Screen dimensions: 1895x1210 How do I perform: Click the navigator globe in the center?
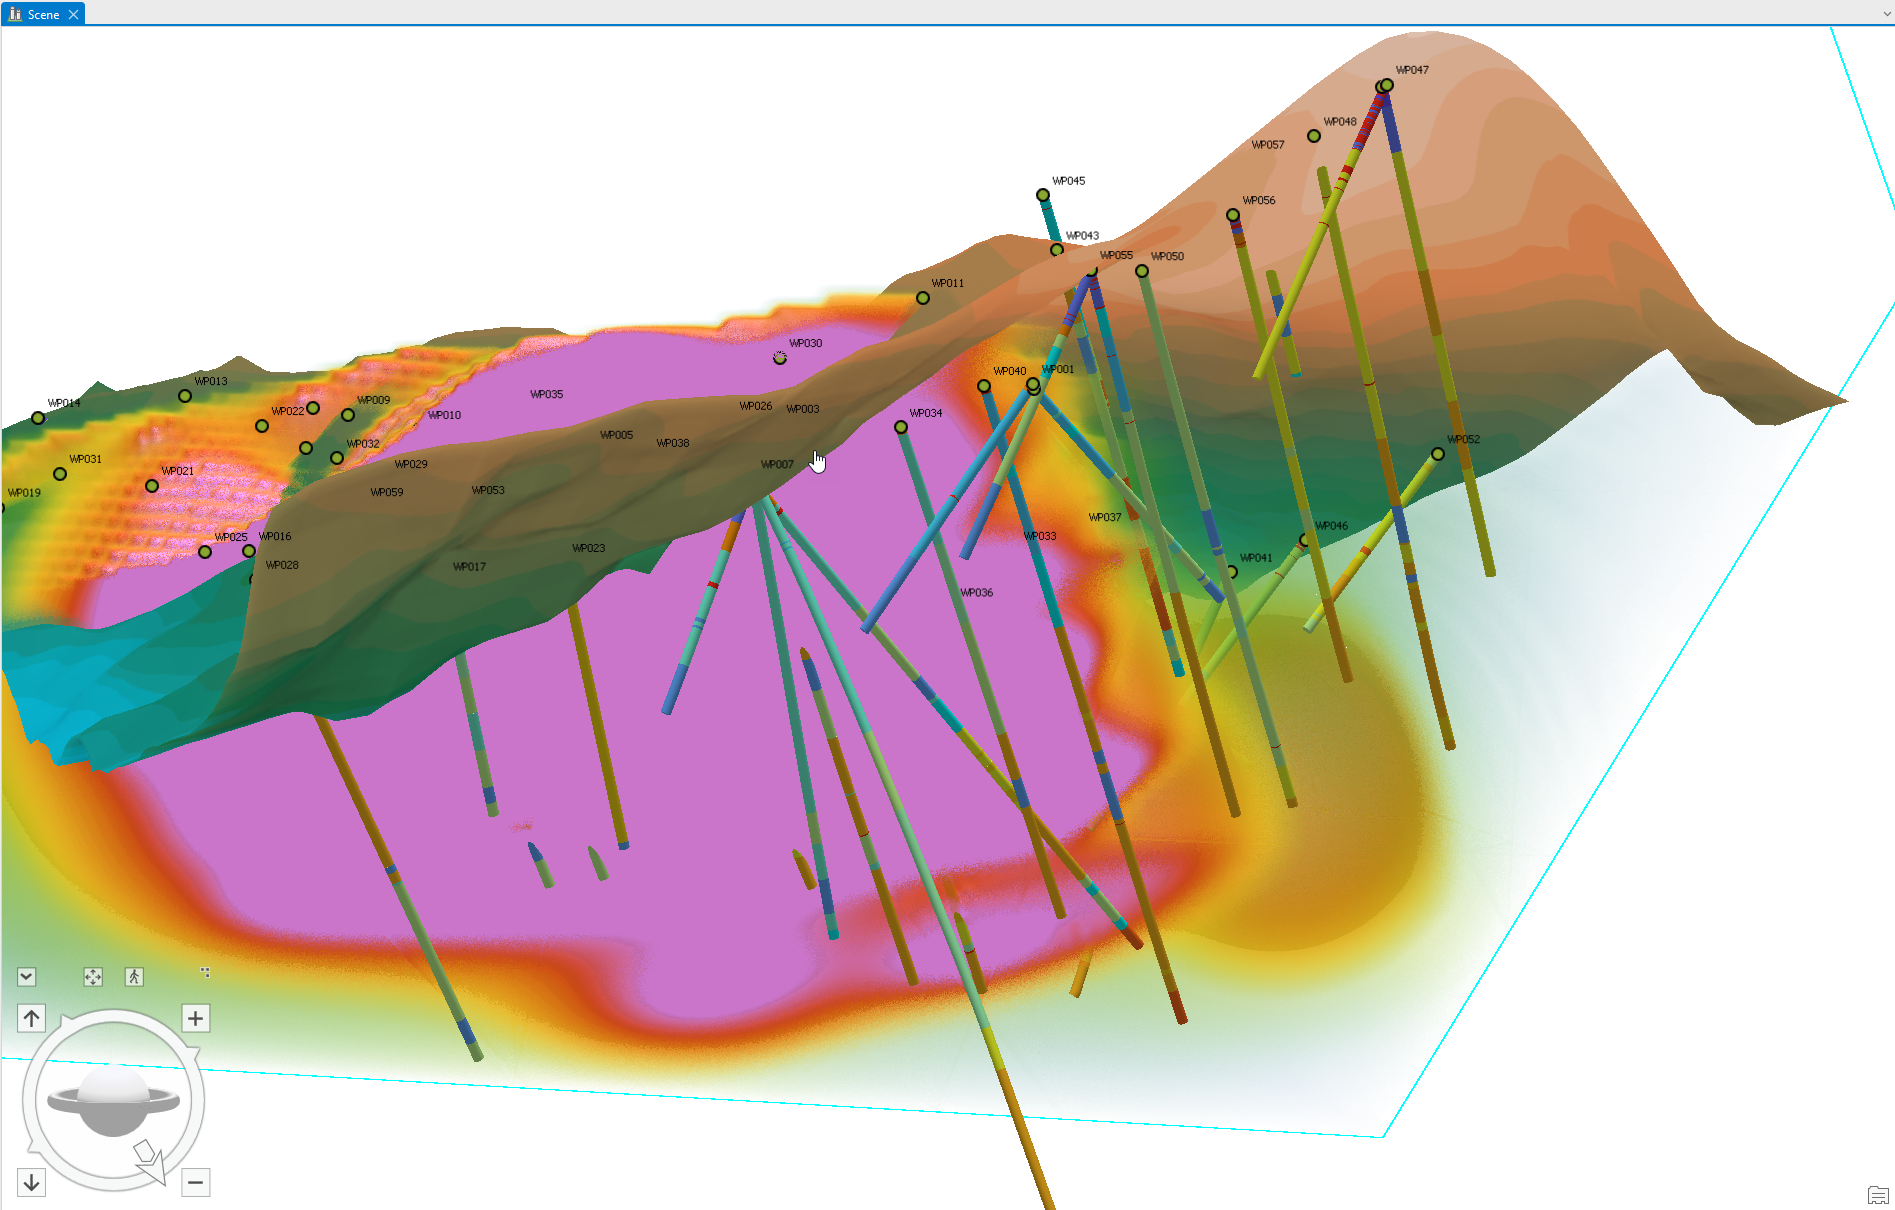pos(113,1100)
